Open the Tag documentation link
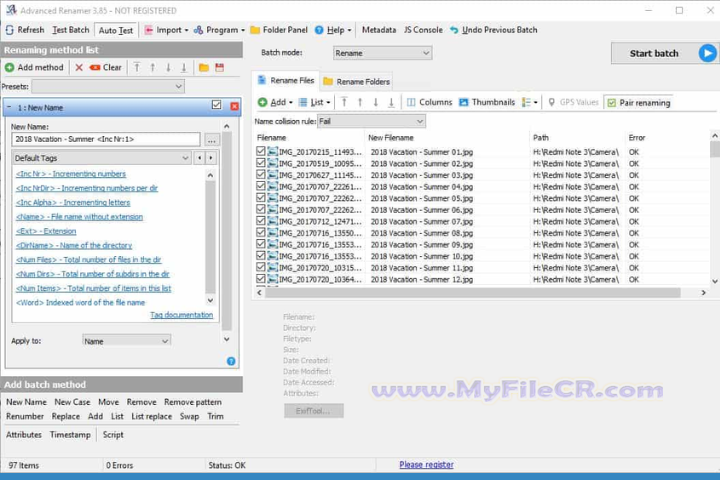 click(x=181, y=315)
